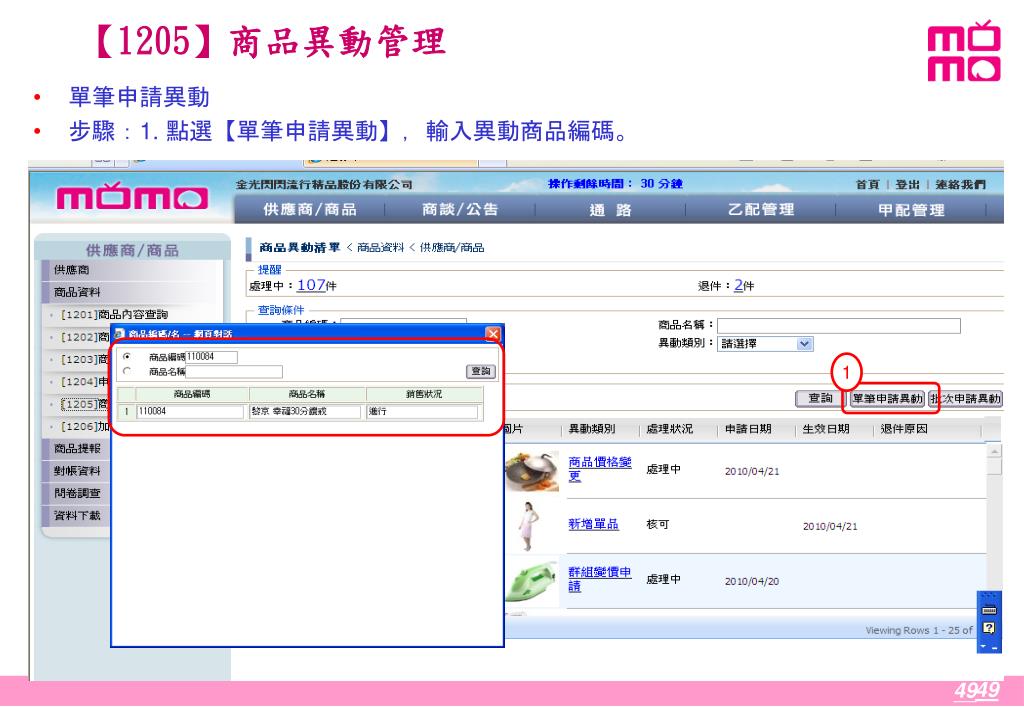Click the empty 商品名稱 input in the dialog
This screenshot has height=707, width=1024.
(x=234, y=371)
